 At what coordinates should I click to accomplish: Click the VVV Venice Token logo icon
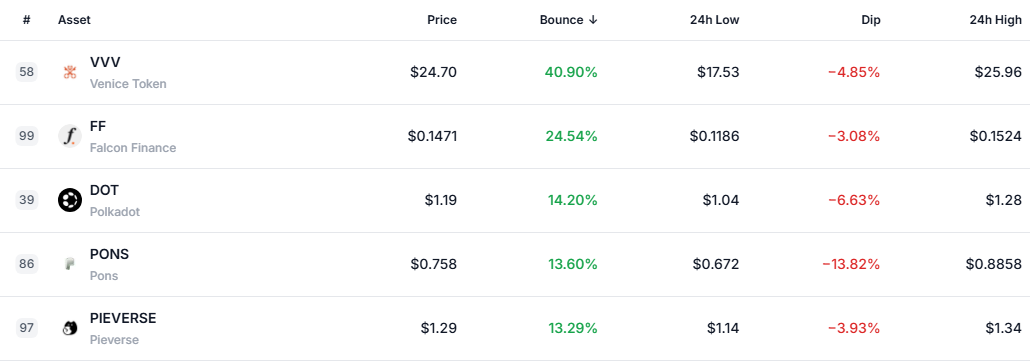(70, 72)
